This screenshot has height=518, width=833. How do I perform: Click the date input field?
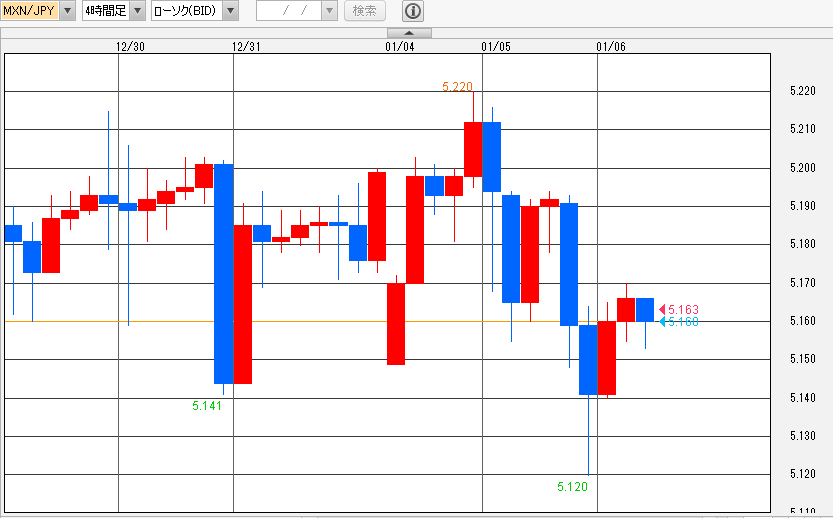click(289, 11)
